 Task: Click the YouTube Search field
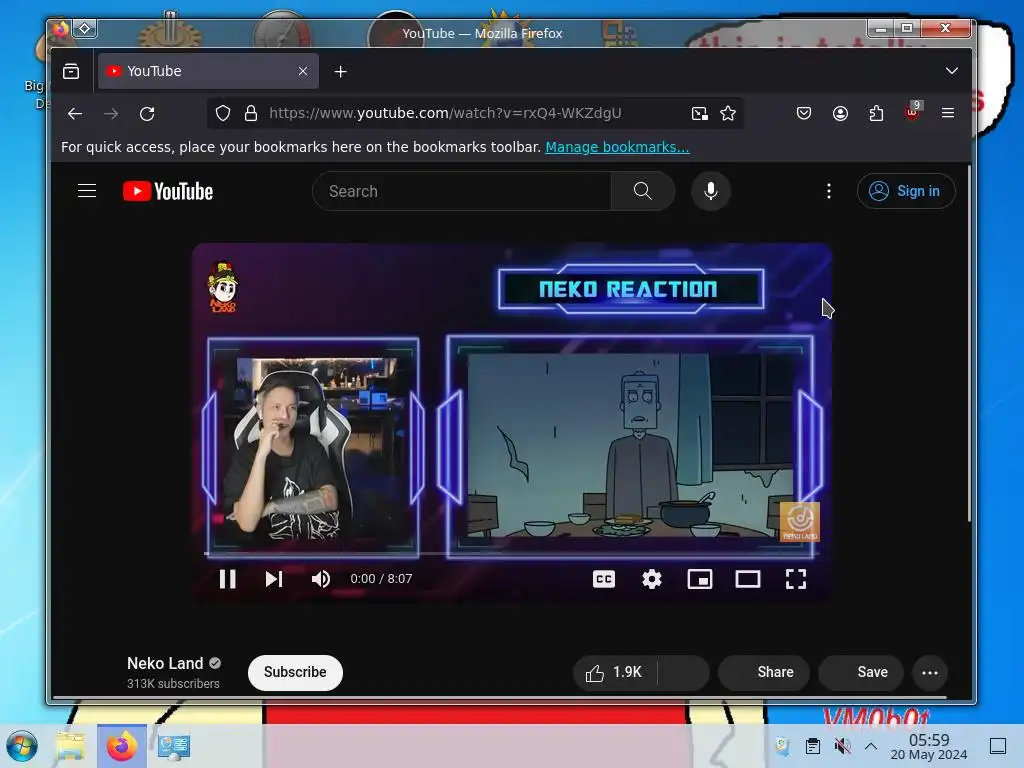tap(462, 191)
